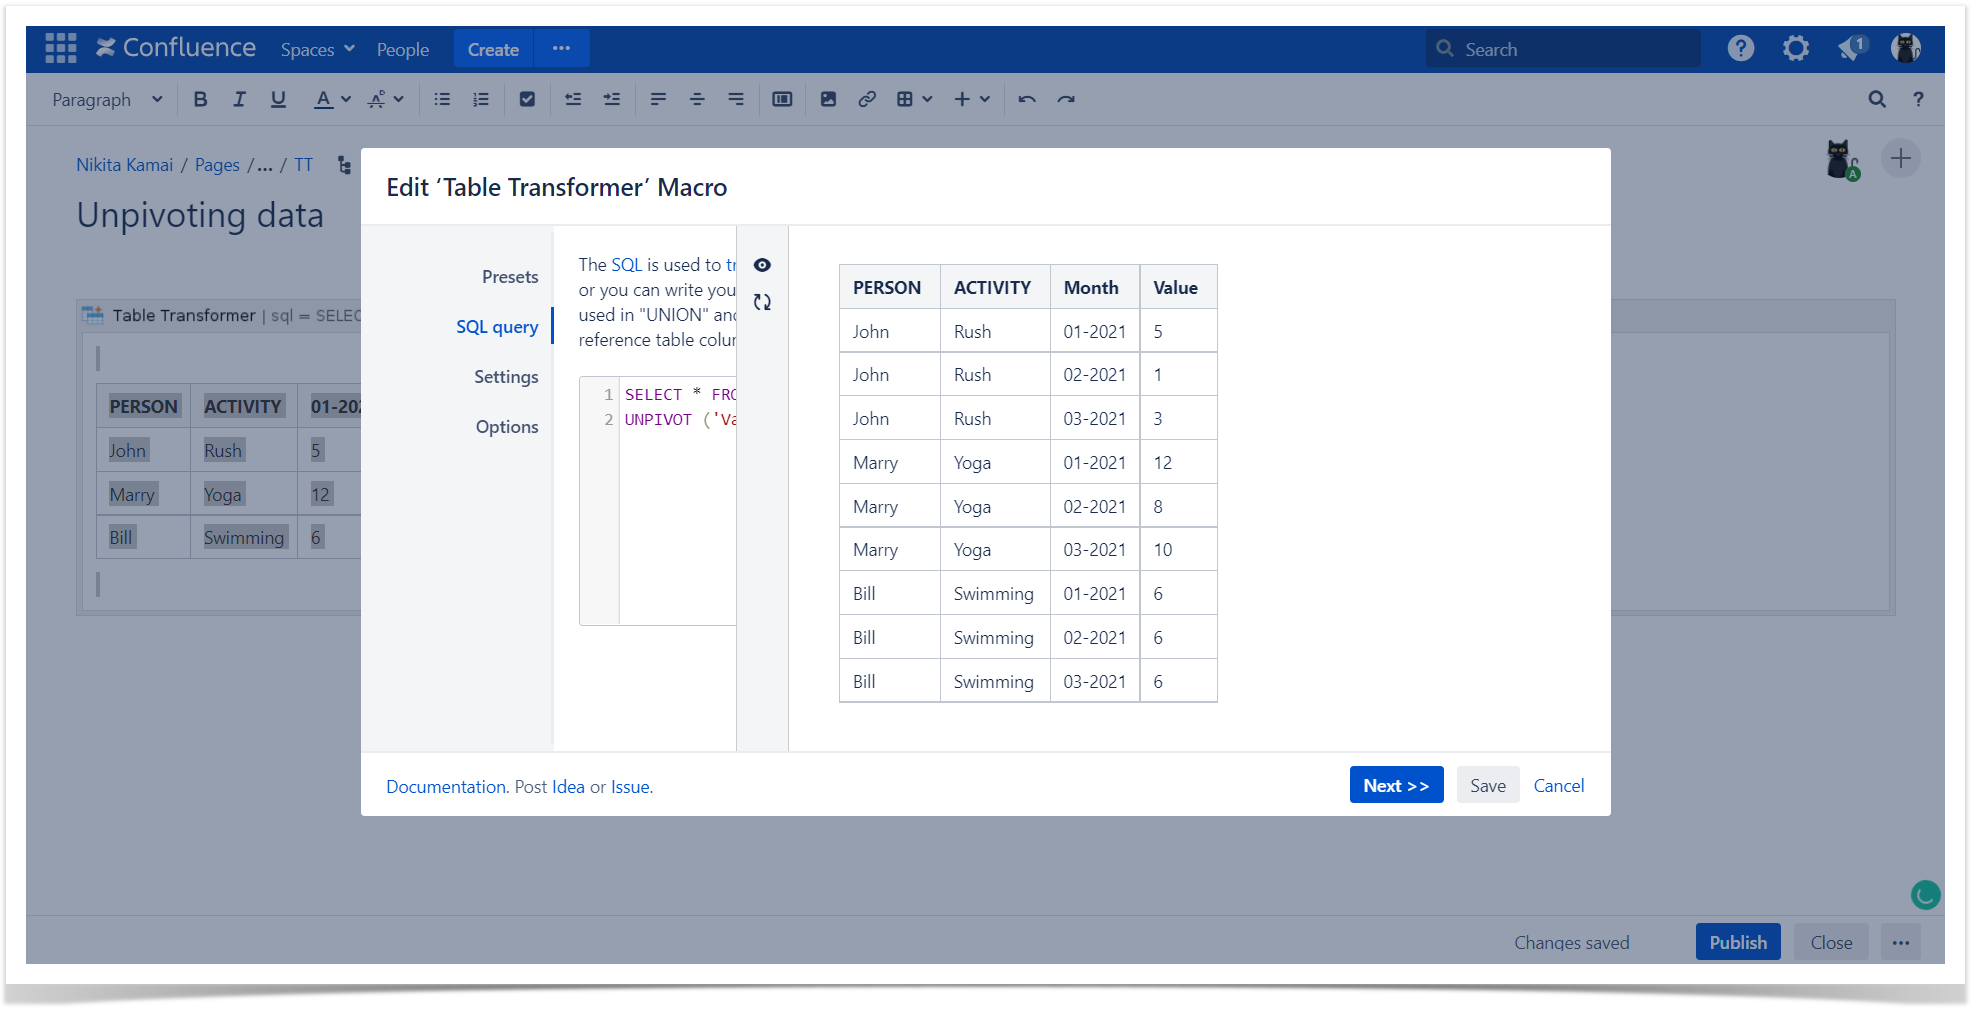Viewport: 1979px width, 1013px height.
Task: Toggle bold formatting
Action: 200,99
